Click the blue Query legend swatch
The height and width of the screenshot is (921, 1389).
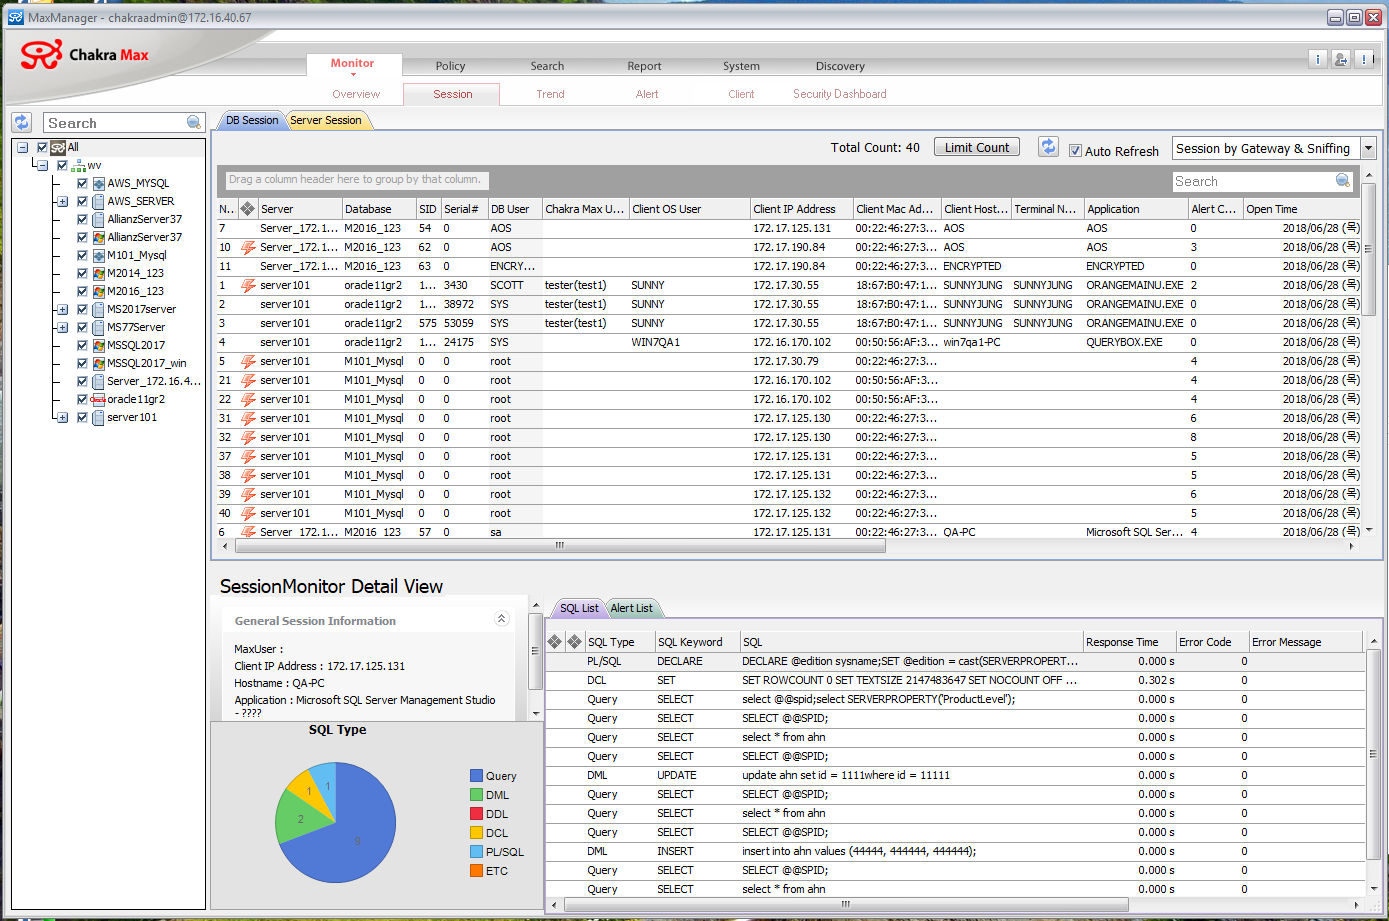pos(477,775)
